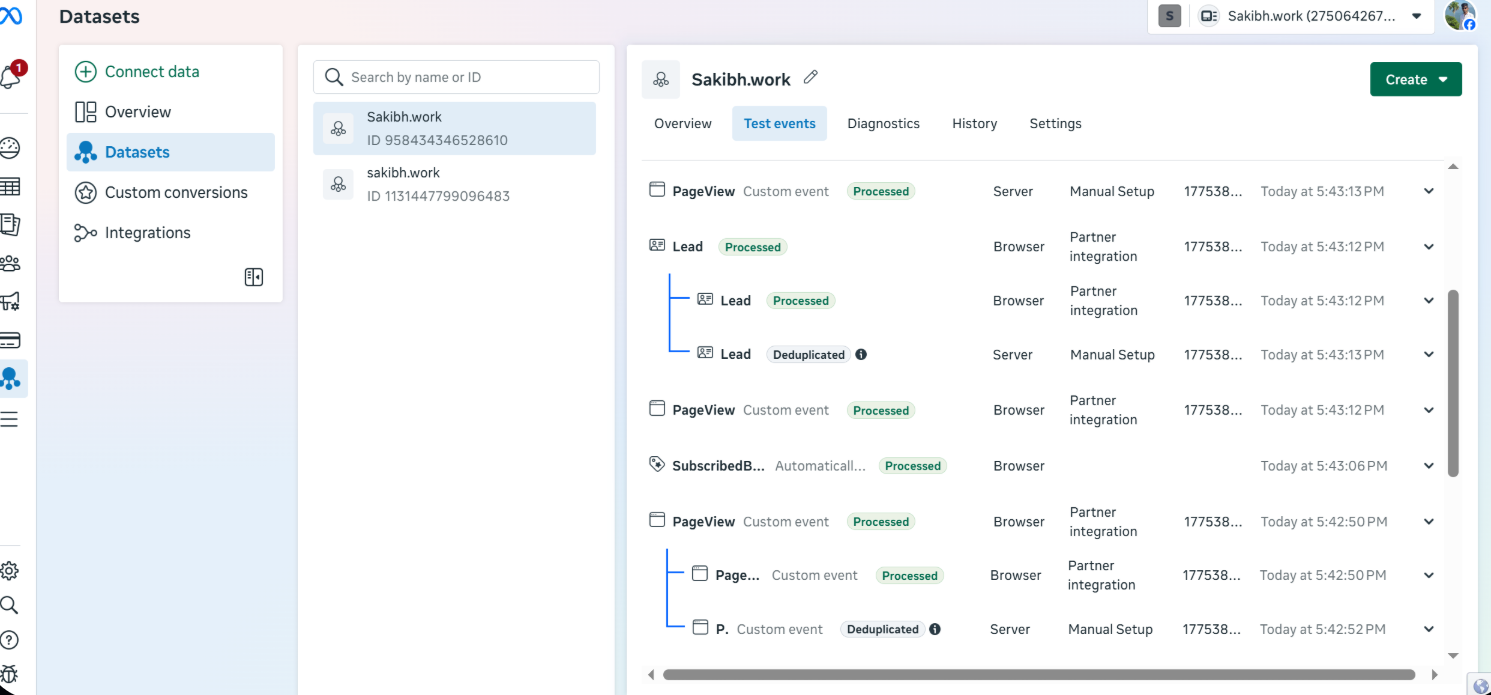Screen dimensions: 1491x695
Task: Click the horizontal scrollbar under events table
Action: [1038, 675]
